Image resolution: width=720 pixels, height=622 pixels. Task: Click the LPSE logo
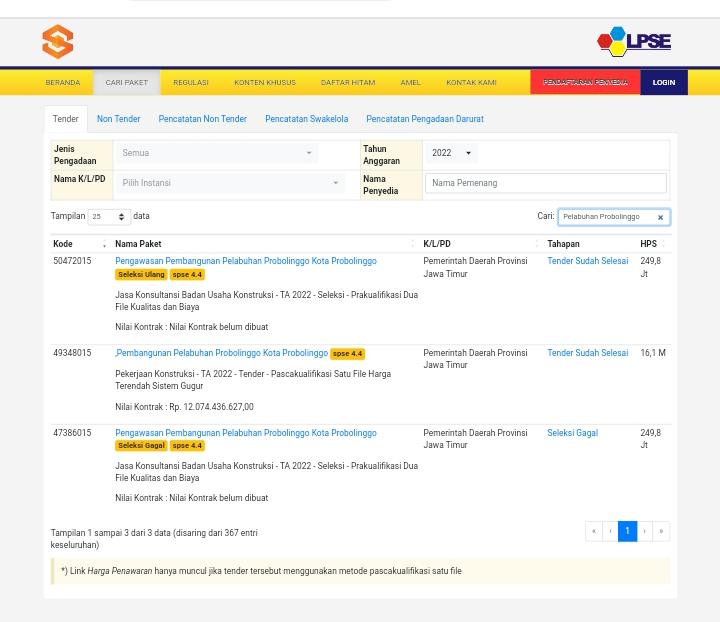pos(633,41)
